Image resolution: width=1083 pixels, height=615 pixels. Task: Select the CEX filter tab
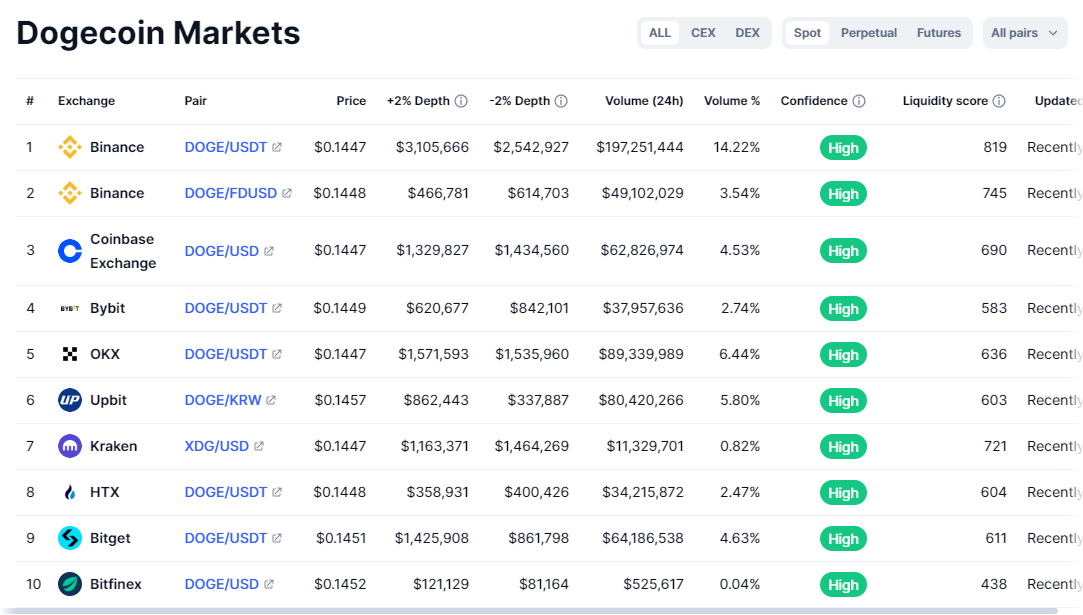point(703,33)
